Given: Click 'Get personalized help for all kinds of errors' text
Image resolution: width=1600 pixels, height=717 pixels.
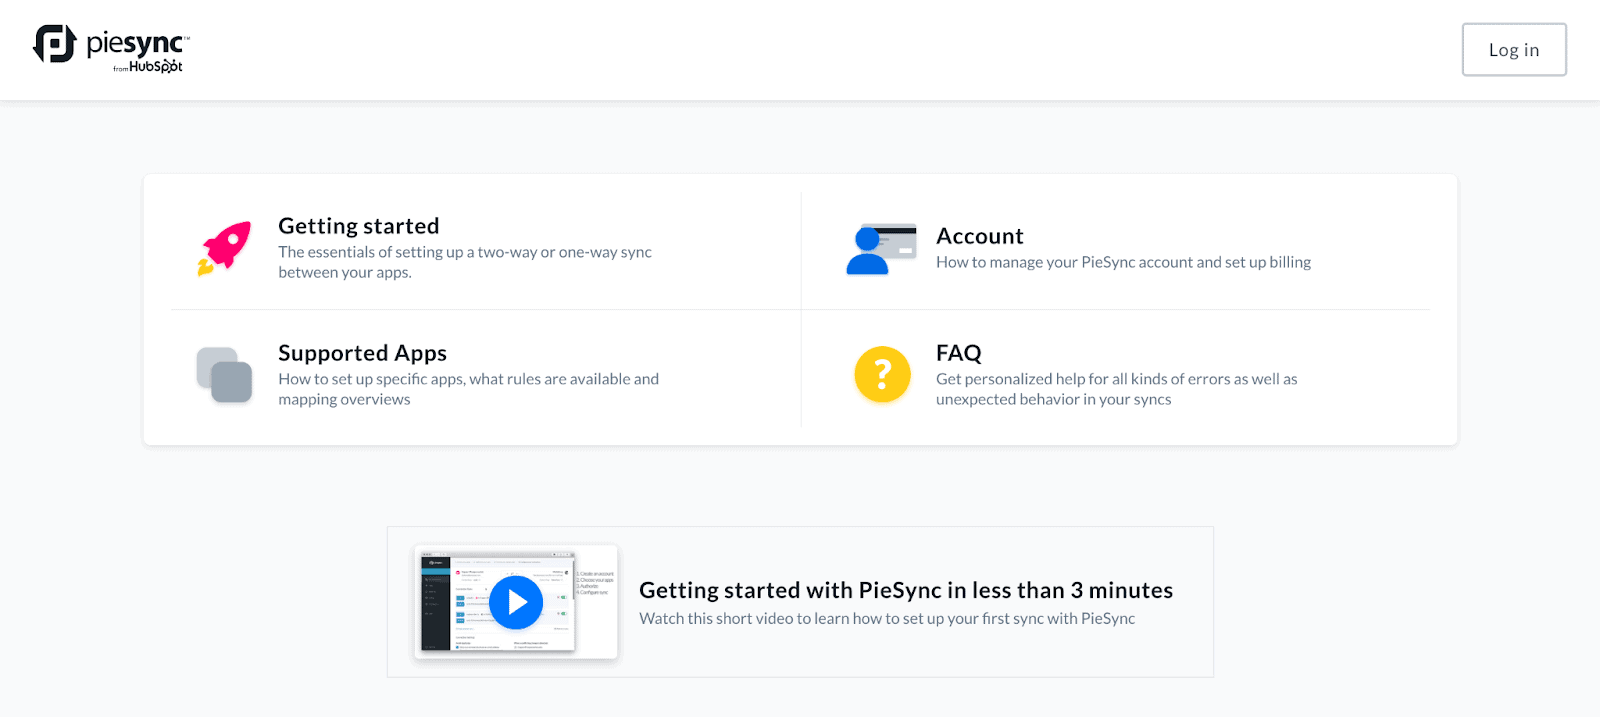Looking at the screenshot, I should click(x=1116, y=389).
